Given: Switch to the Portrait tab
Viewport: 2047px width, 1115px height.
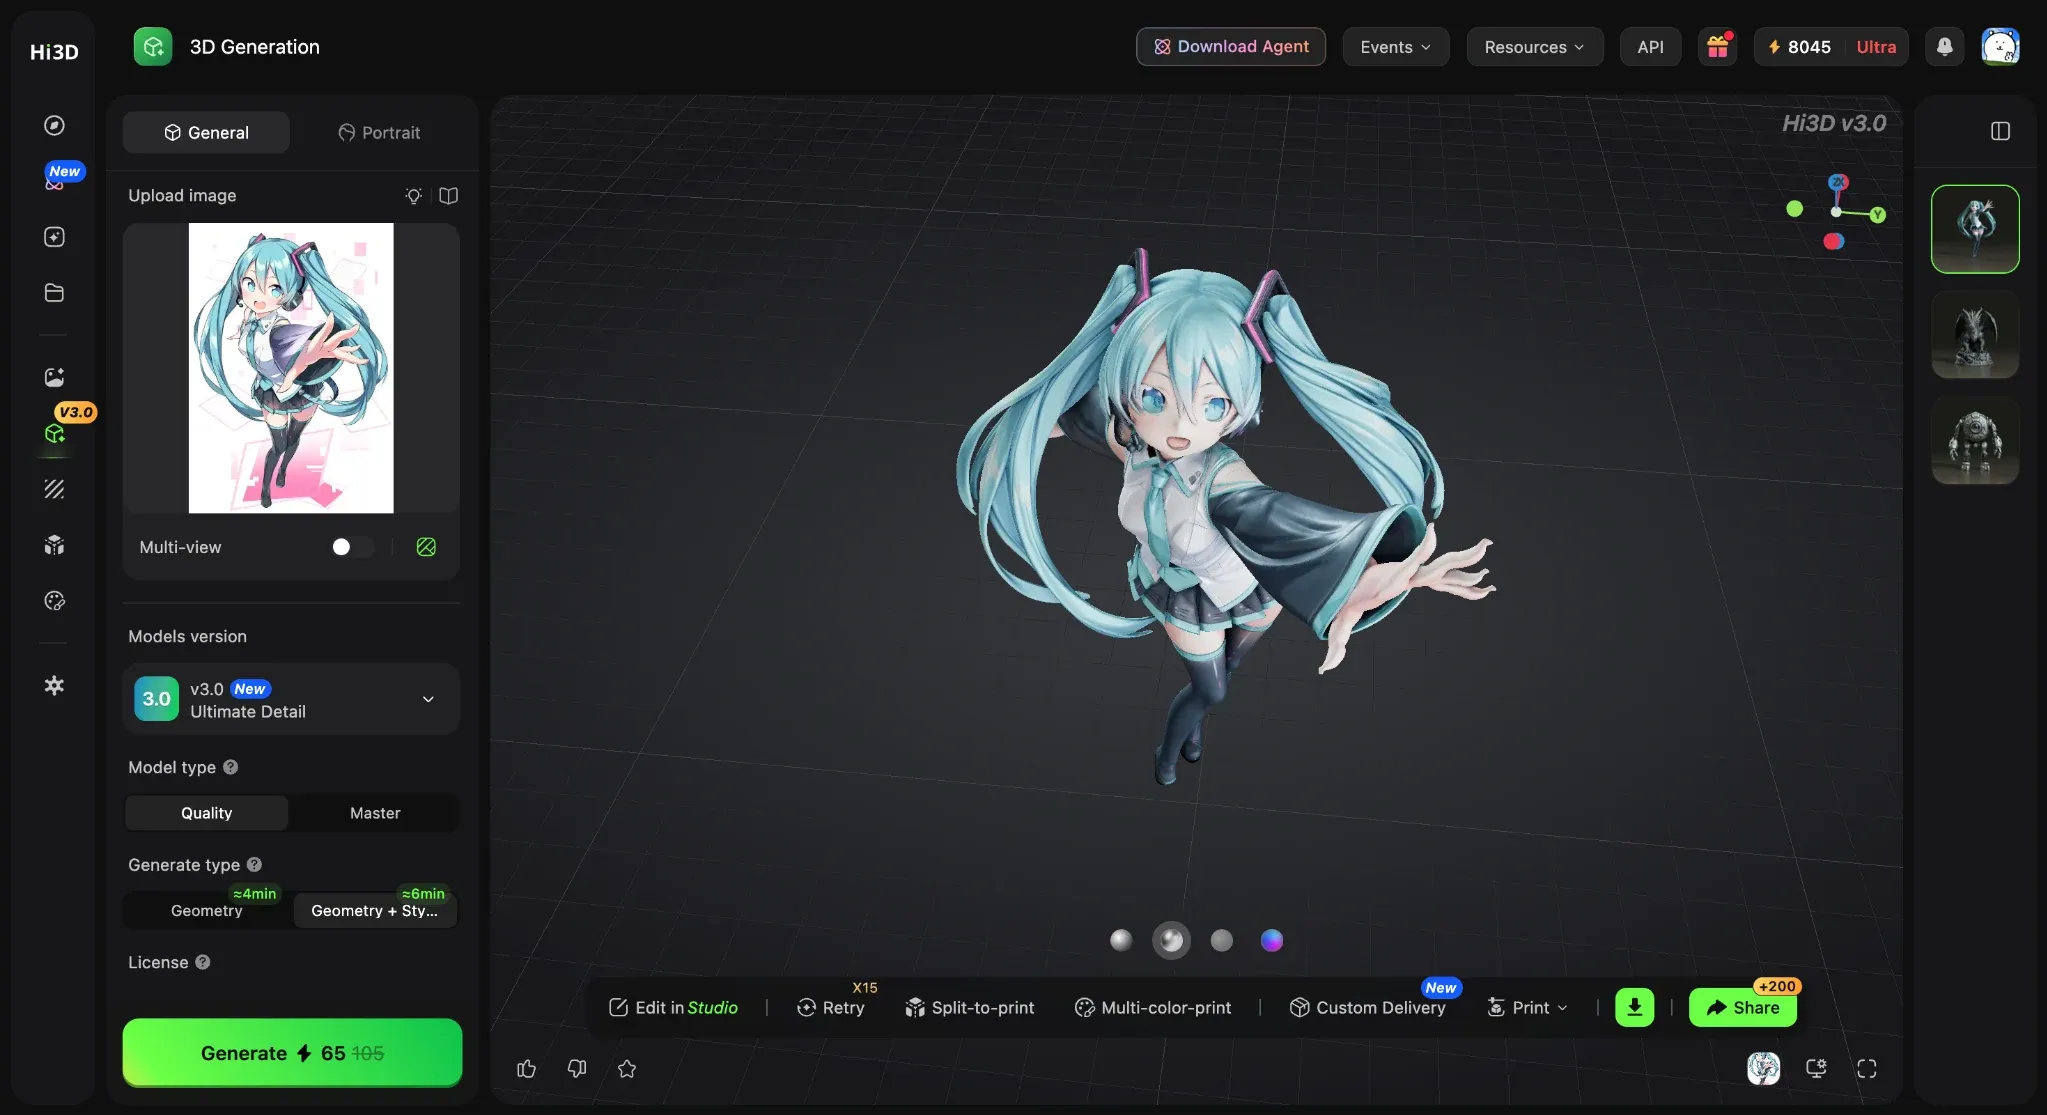Looking at the screenshot, I should (x=379, y=132).
